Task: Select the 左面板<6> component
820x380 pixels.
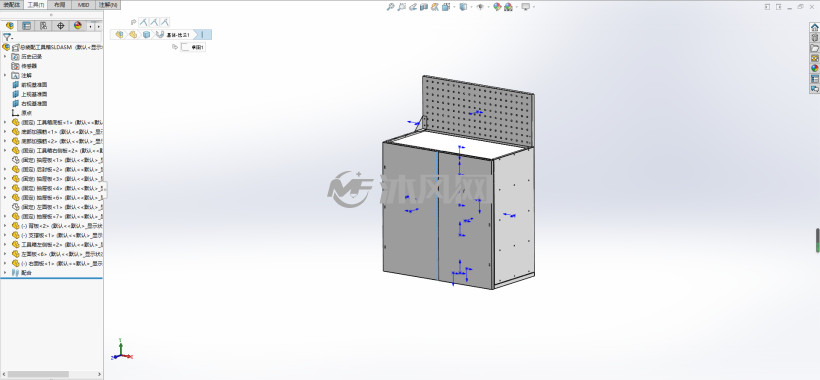Action: [x=58, y=254]
